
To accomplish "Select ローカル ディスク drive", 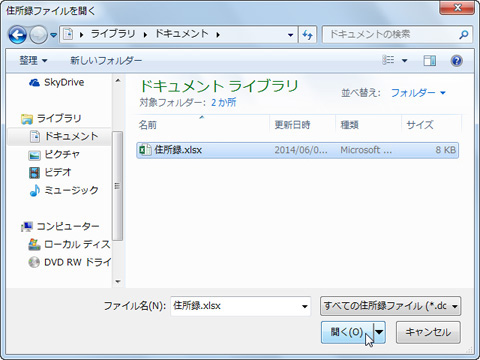I will click(x=69, y=244).
